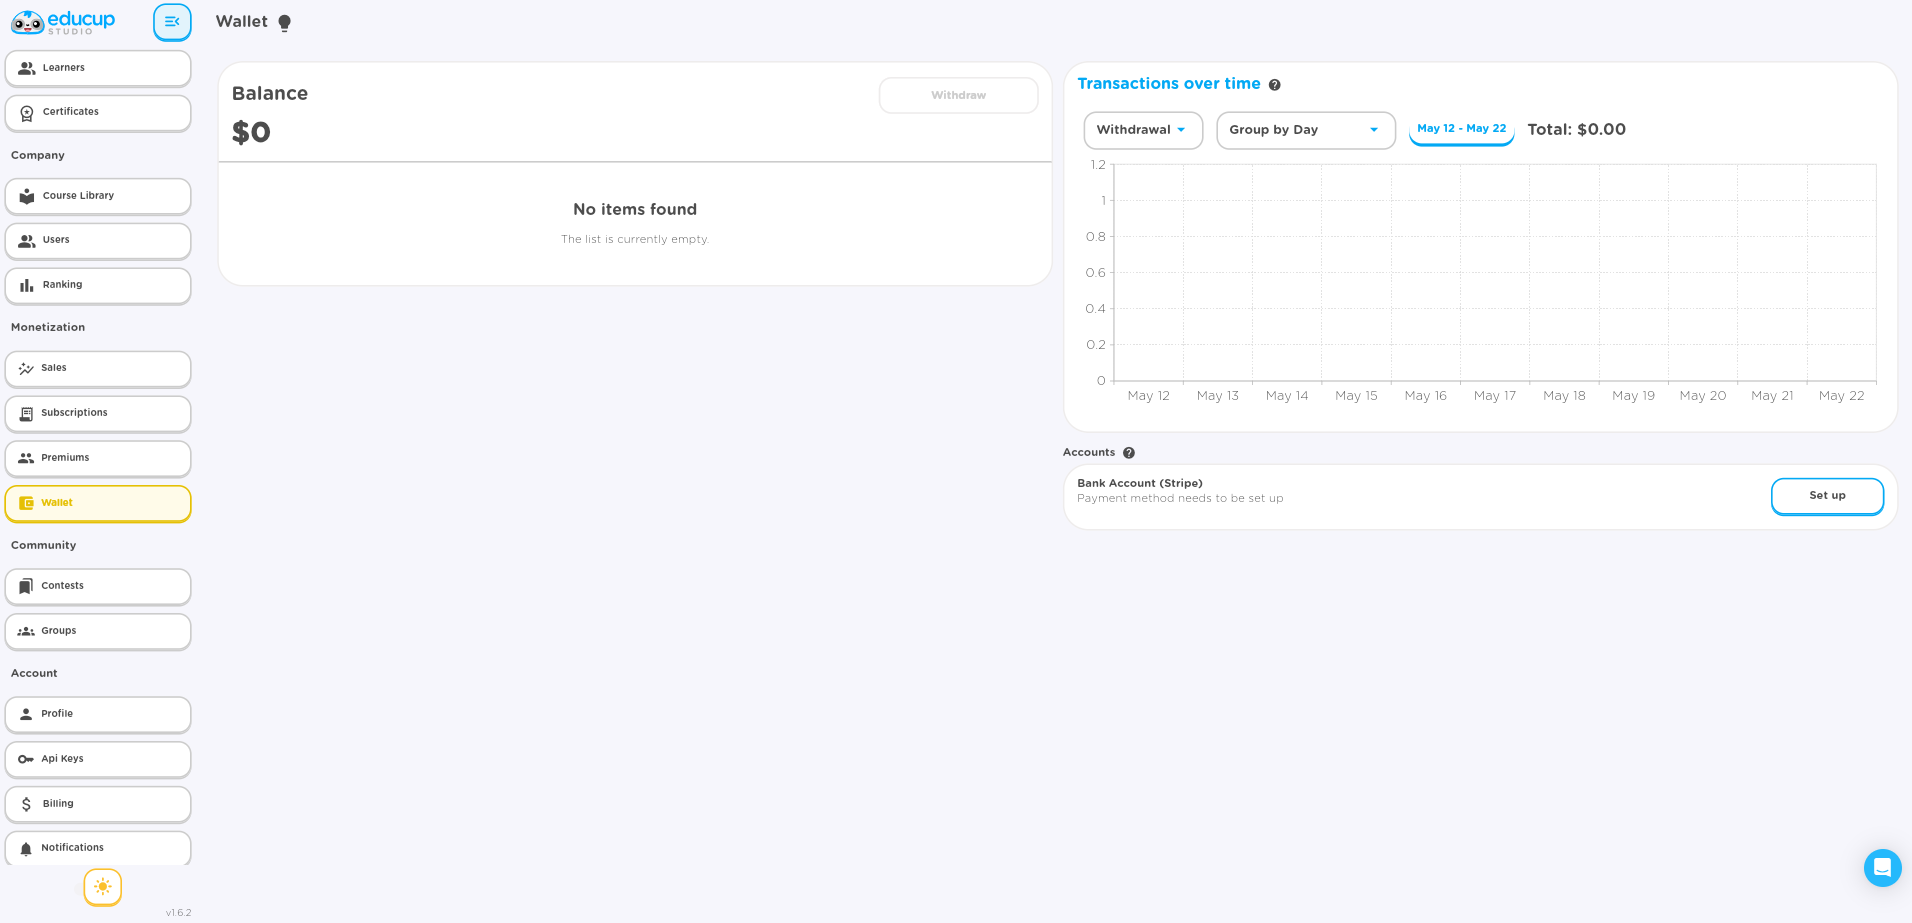Viewport: 1912px width, 923px height.
Task: Open the Withdrawal type dropdown
Action: (1143, 130)
